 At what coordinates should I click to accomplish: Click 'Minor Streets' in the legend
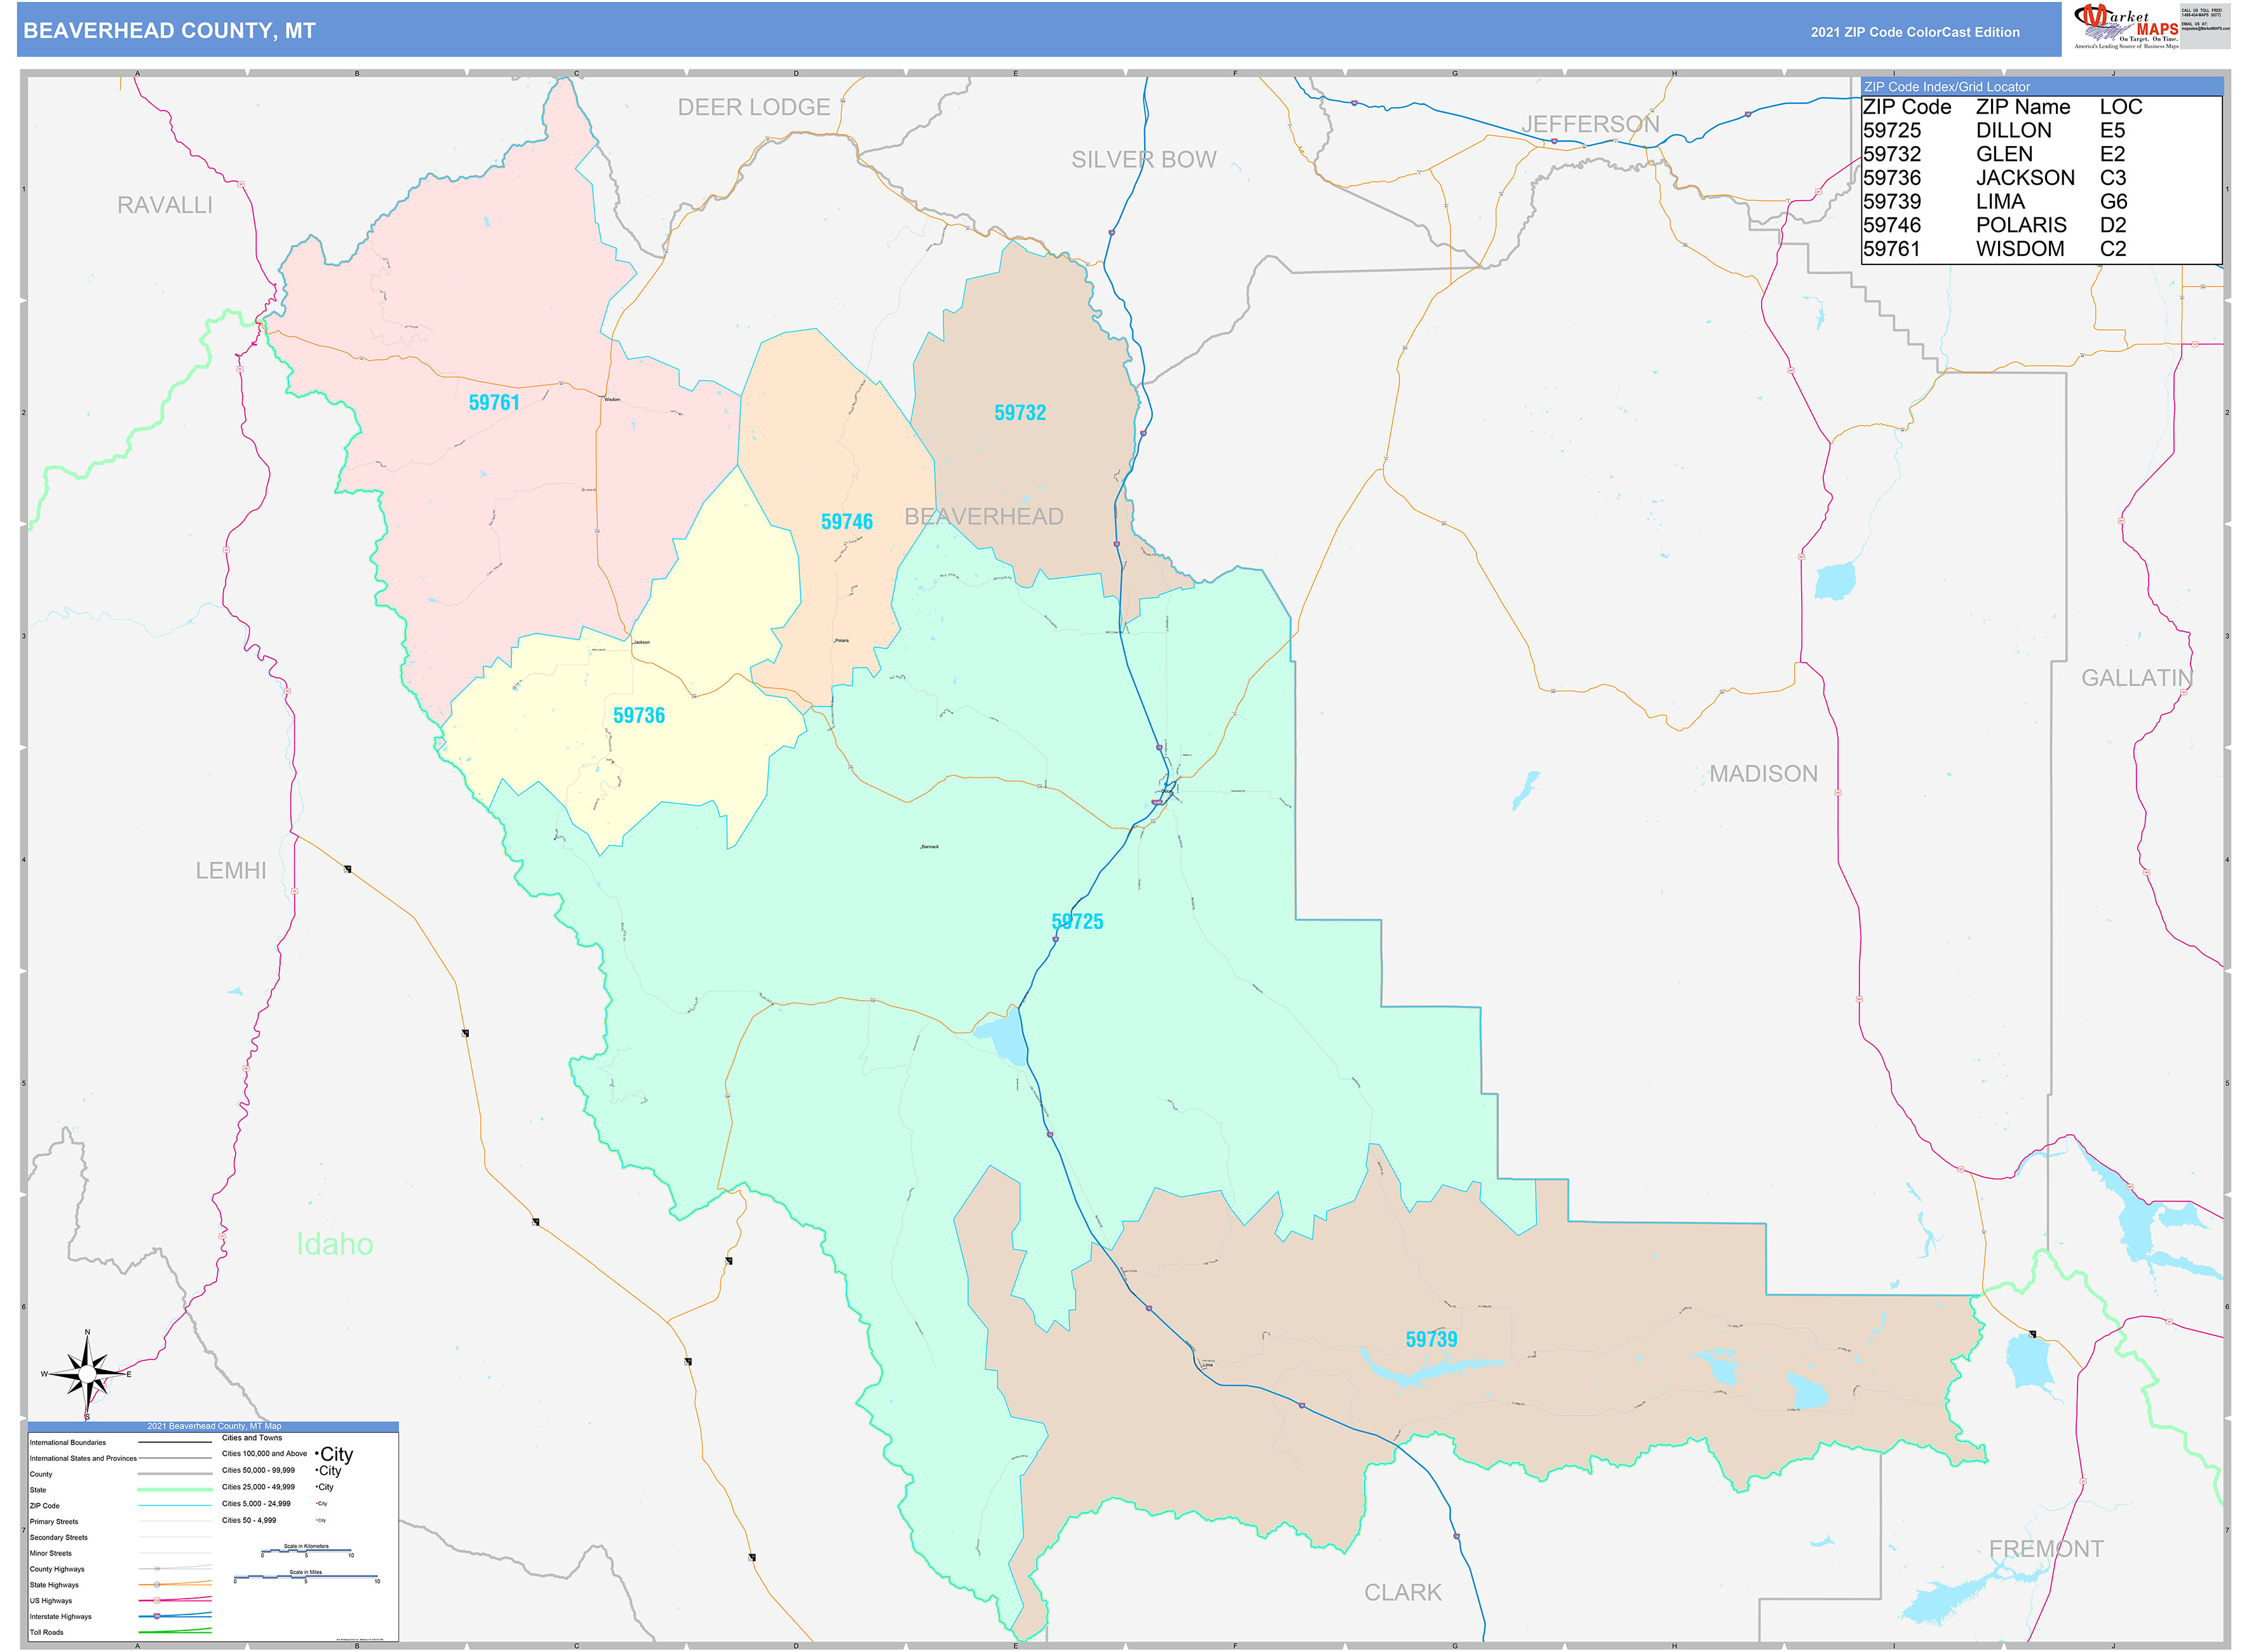click(x=51, y=1554)
